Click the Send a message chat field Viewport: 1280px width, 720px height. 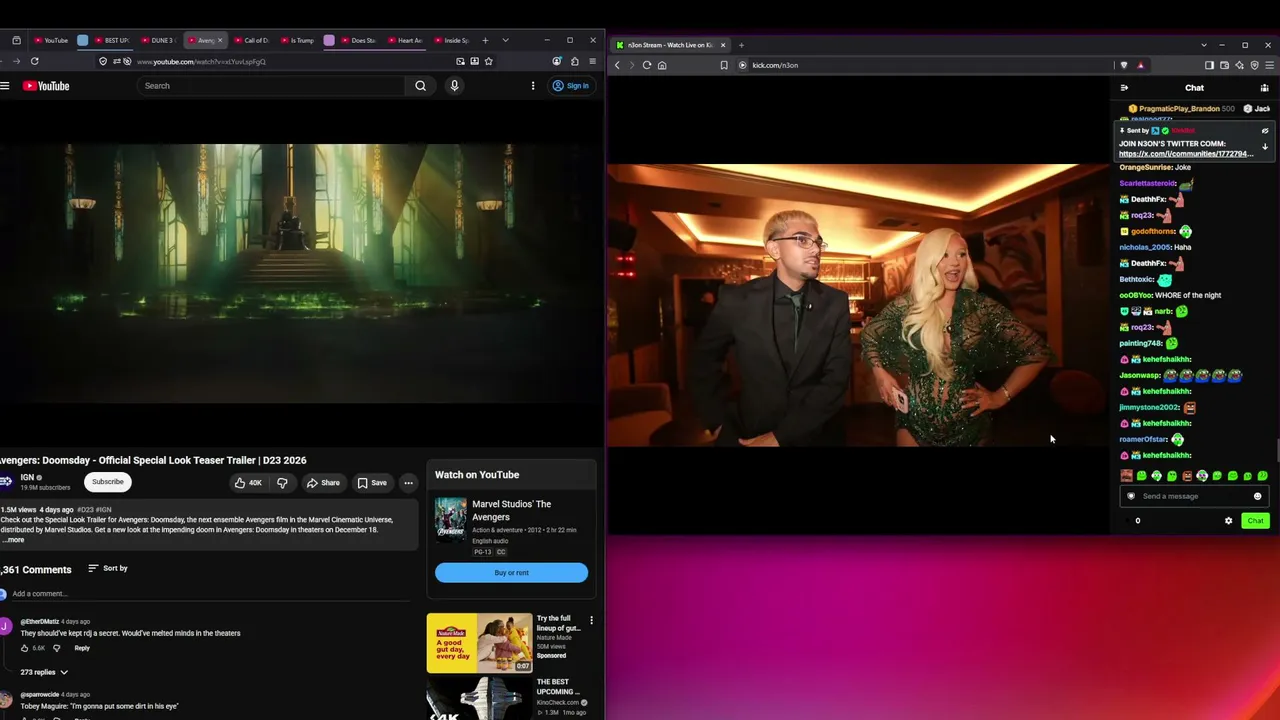coord(1195,496)
